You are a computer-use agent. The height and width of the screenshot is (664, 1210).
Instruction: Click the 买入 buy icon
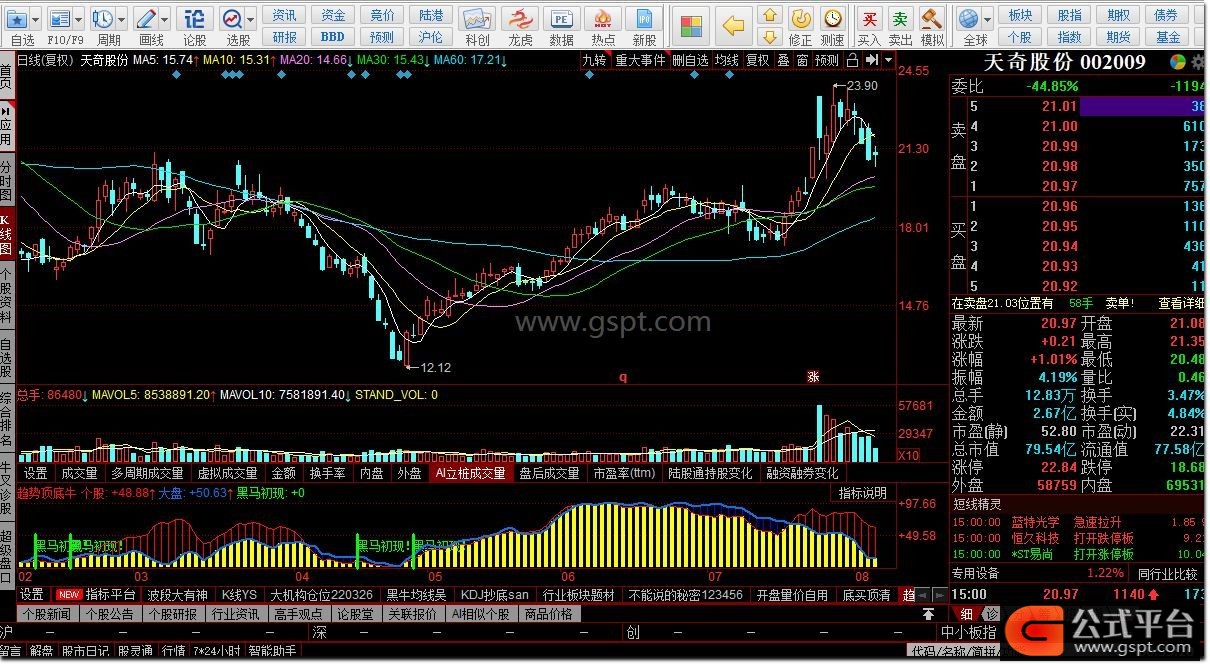(870, 19)
